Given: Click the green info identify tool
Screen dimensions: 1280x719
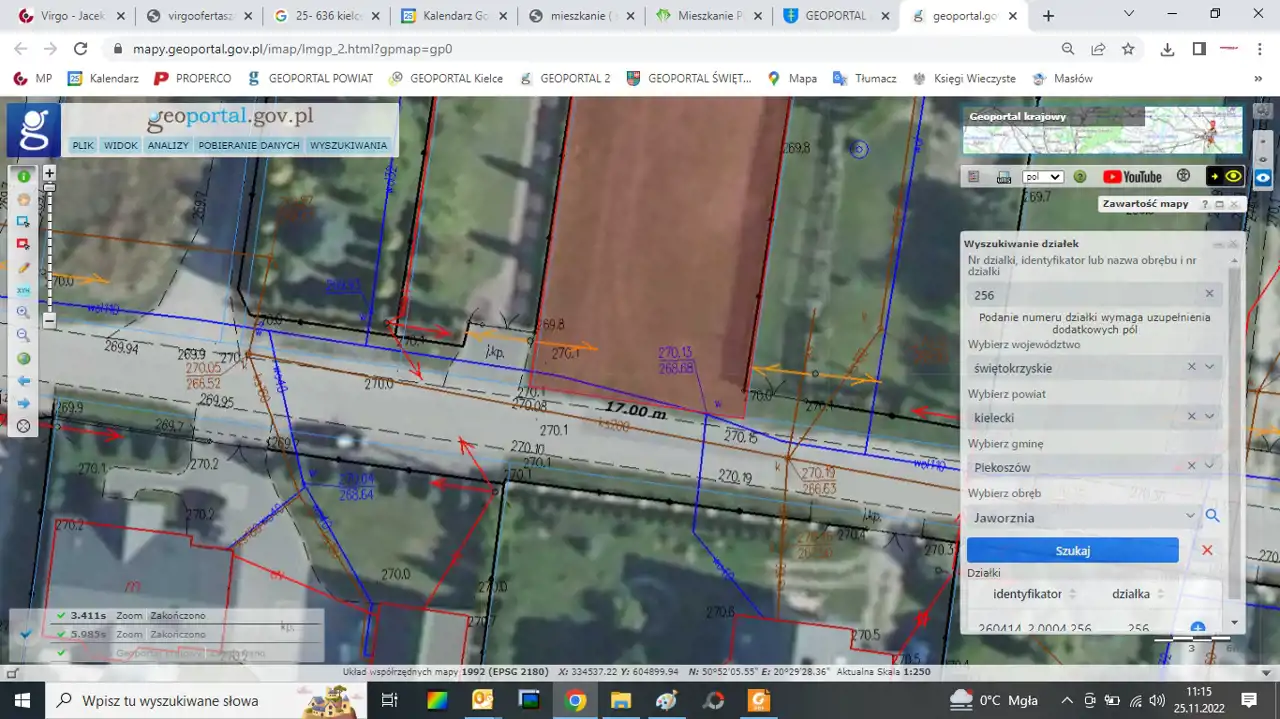Looking at the screenshot, I should point(23,176).
